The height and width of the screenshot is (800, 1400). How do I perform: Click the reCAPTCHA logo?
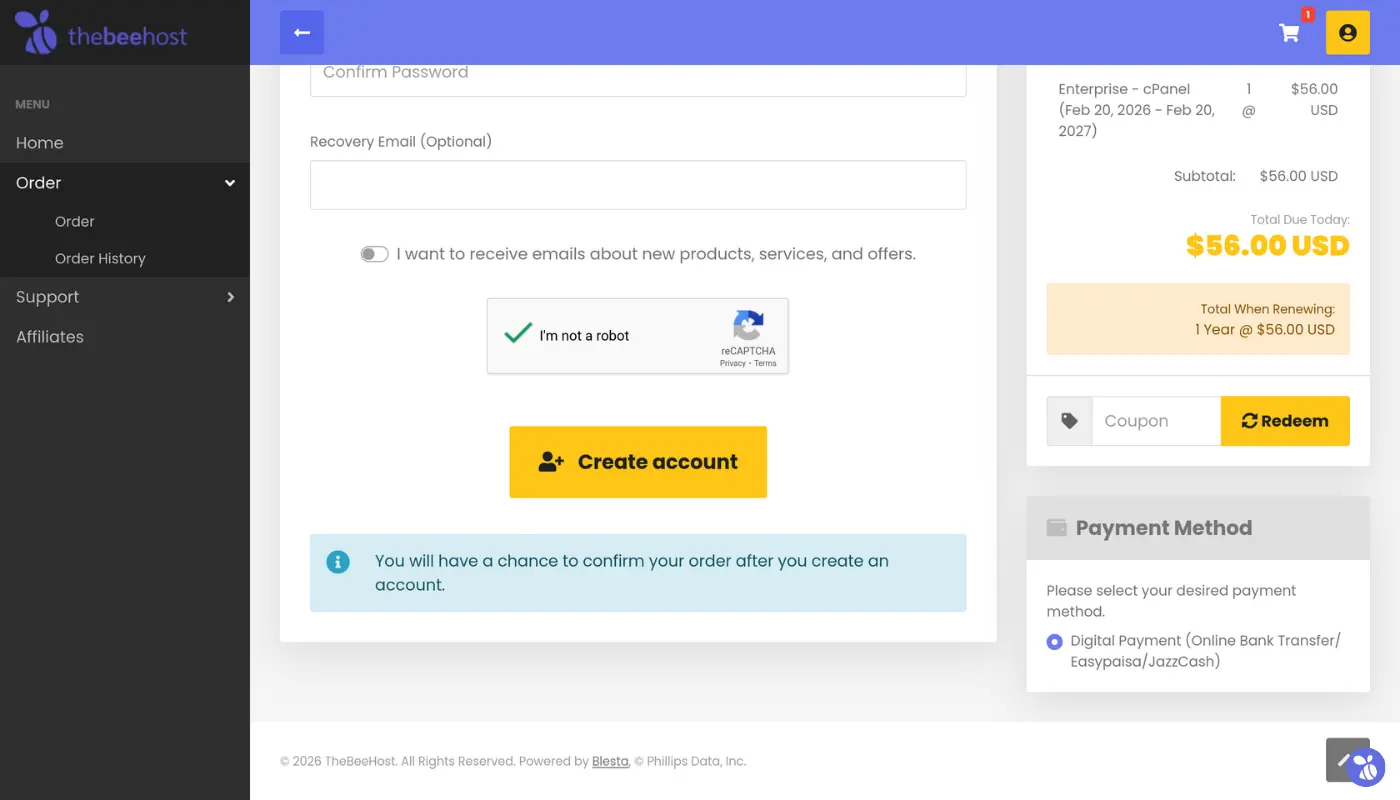click(x=748, y=325)
